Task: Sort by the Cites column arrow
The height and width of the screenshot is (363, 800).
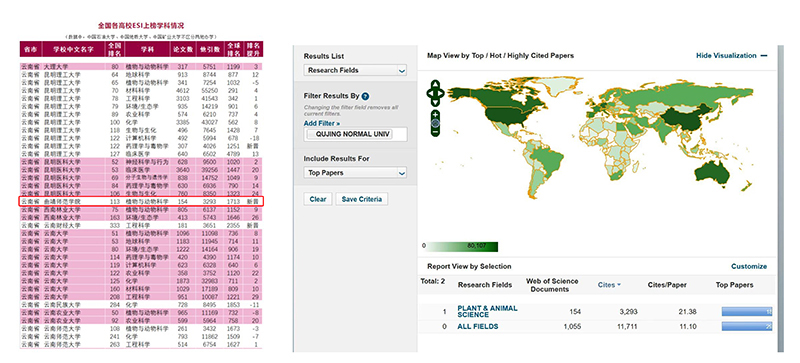Action: (x=619, y=285)
